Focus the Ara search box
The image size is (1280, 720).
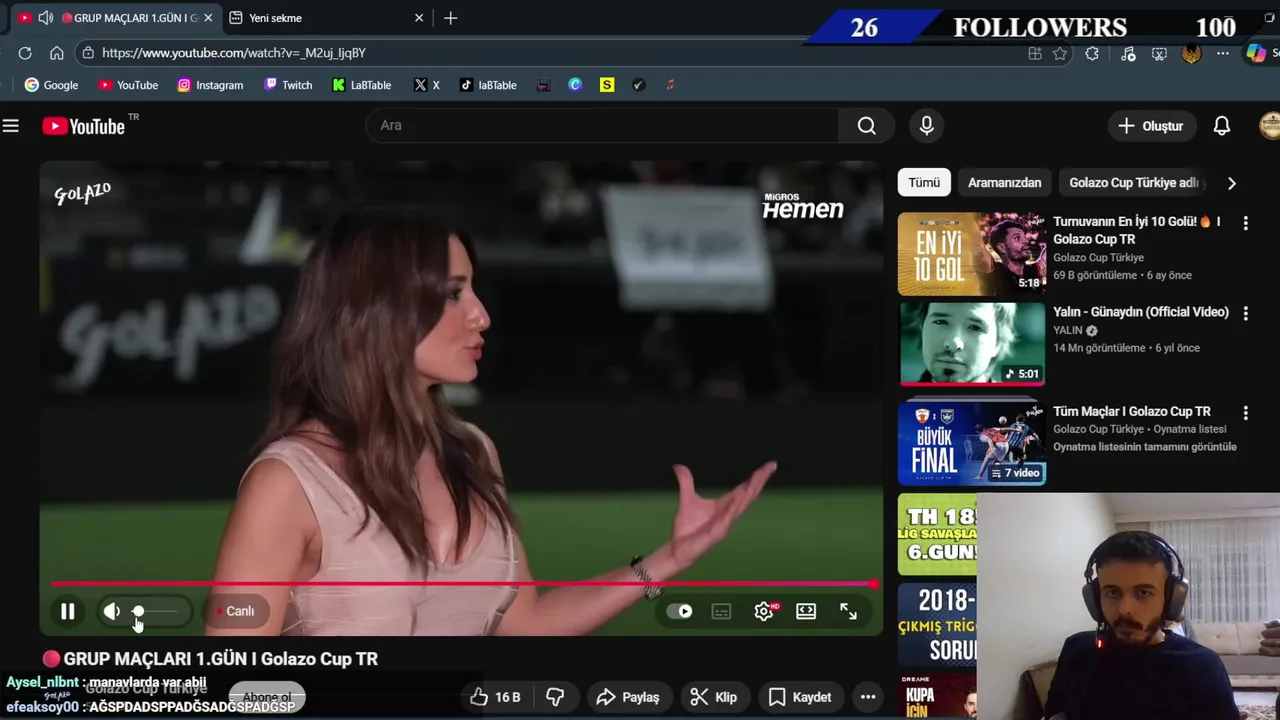pyautogui.click(x=602, y=125)
